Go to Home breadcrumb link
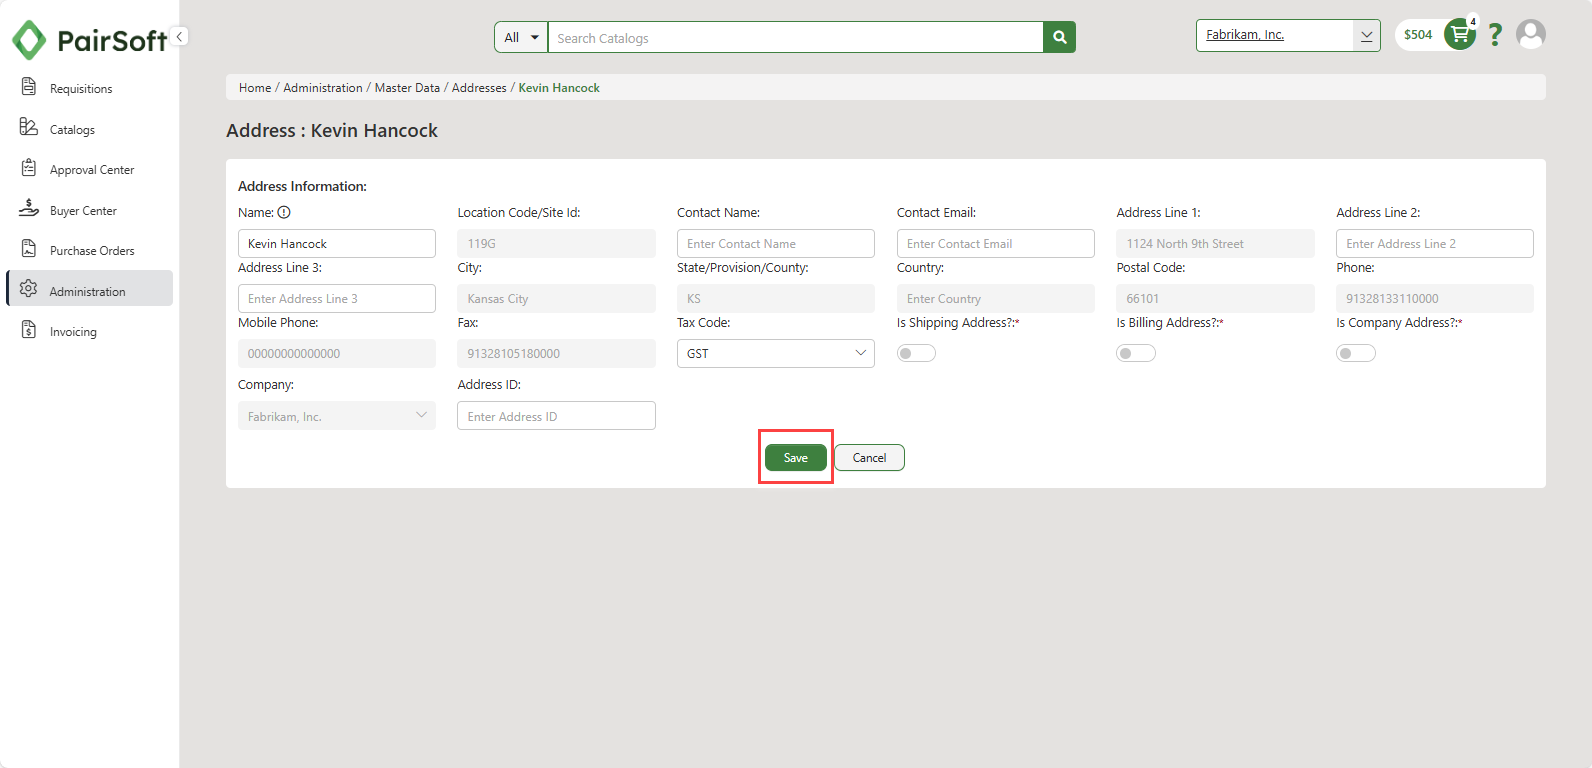 point(255,88)
